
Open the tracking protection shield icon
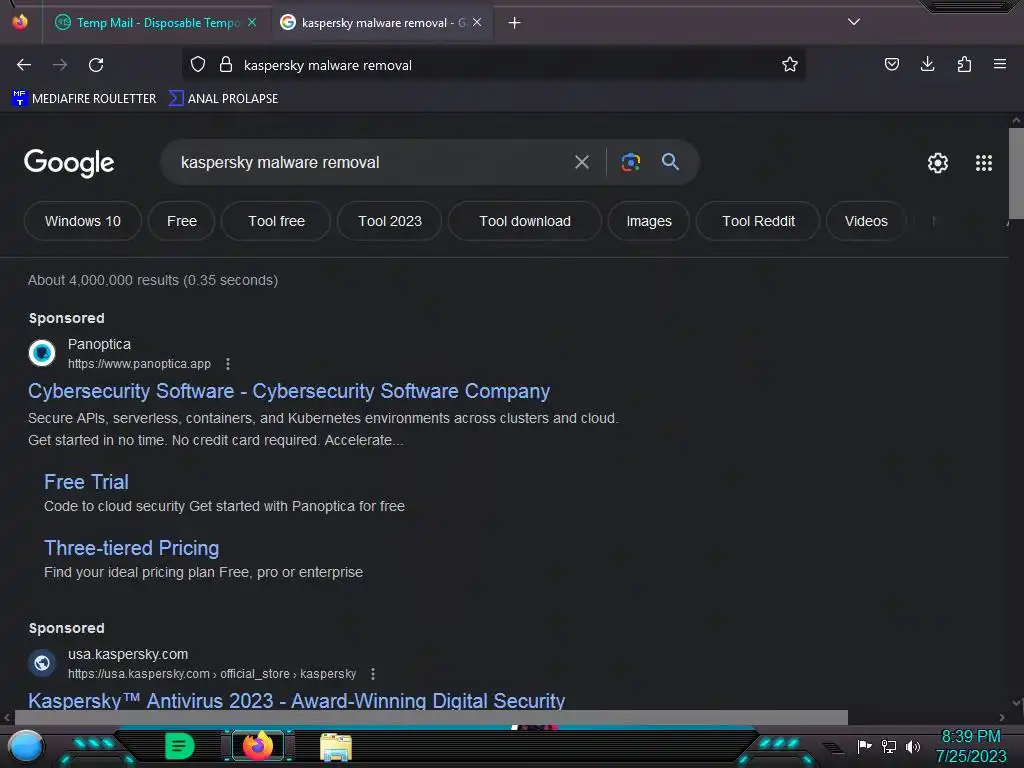click(198, 65)
